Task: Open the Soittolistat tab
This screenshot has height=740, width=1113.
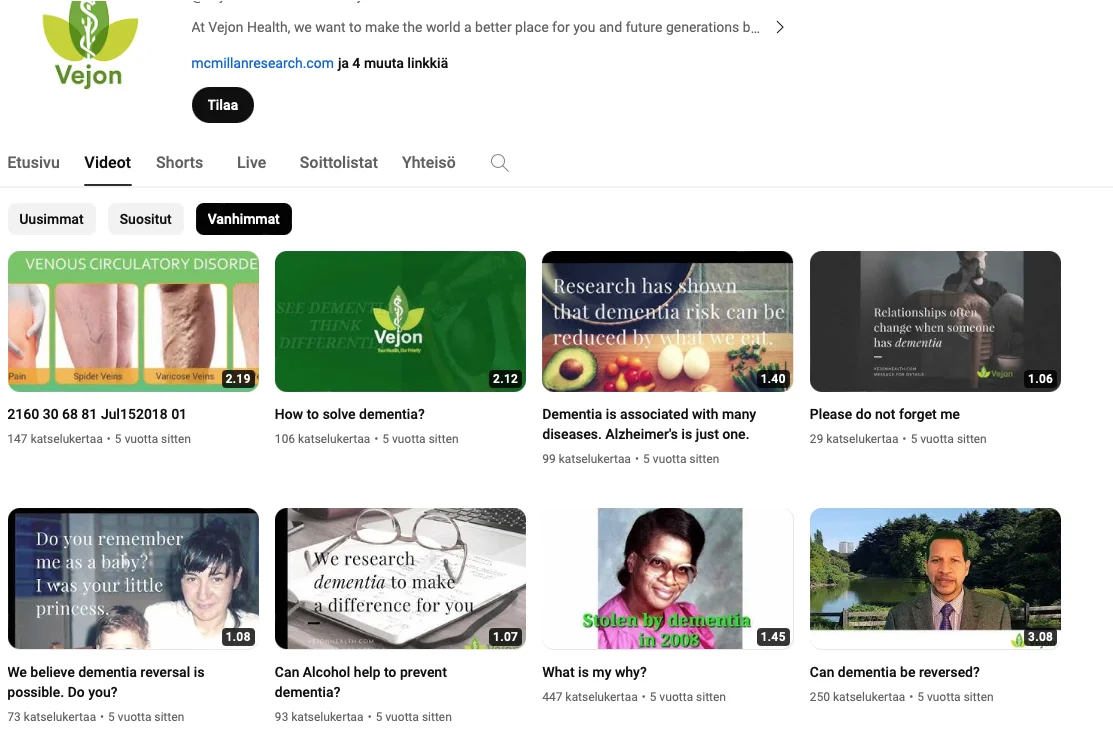Action: pos(338,162)
